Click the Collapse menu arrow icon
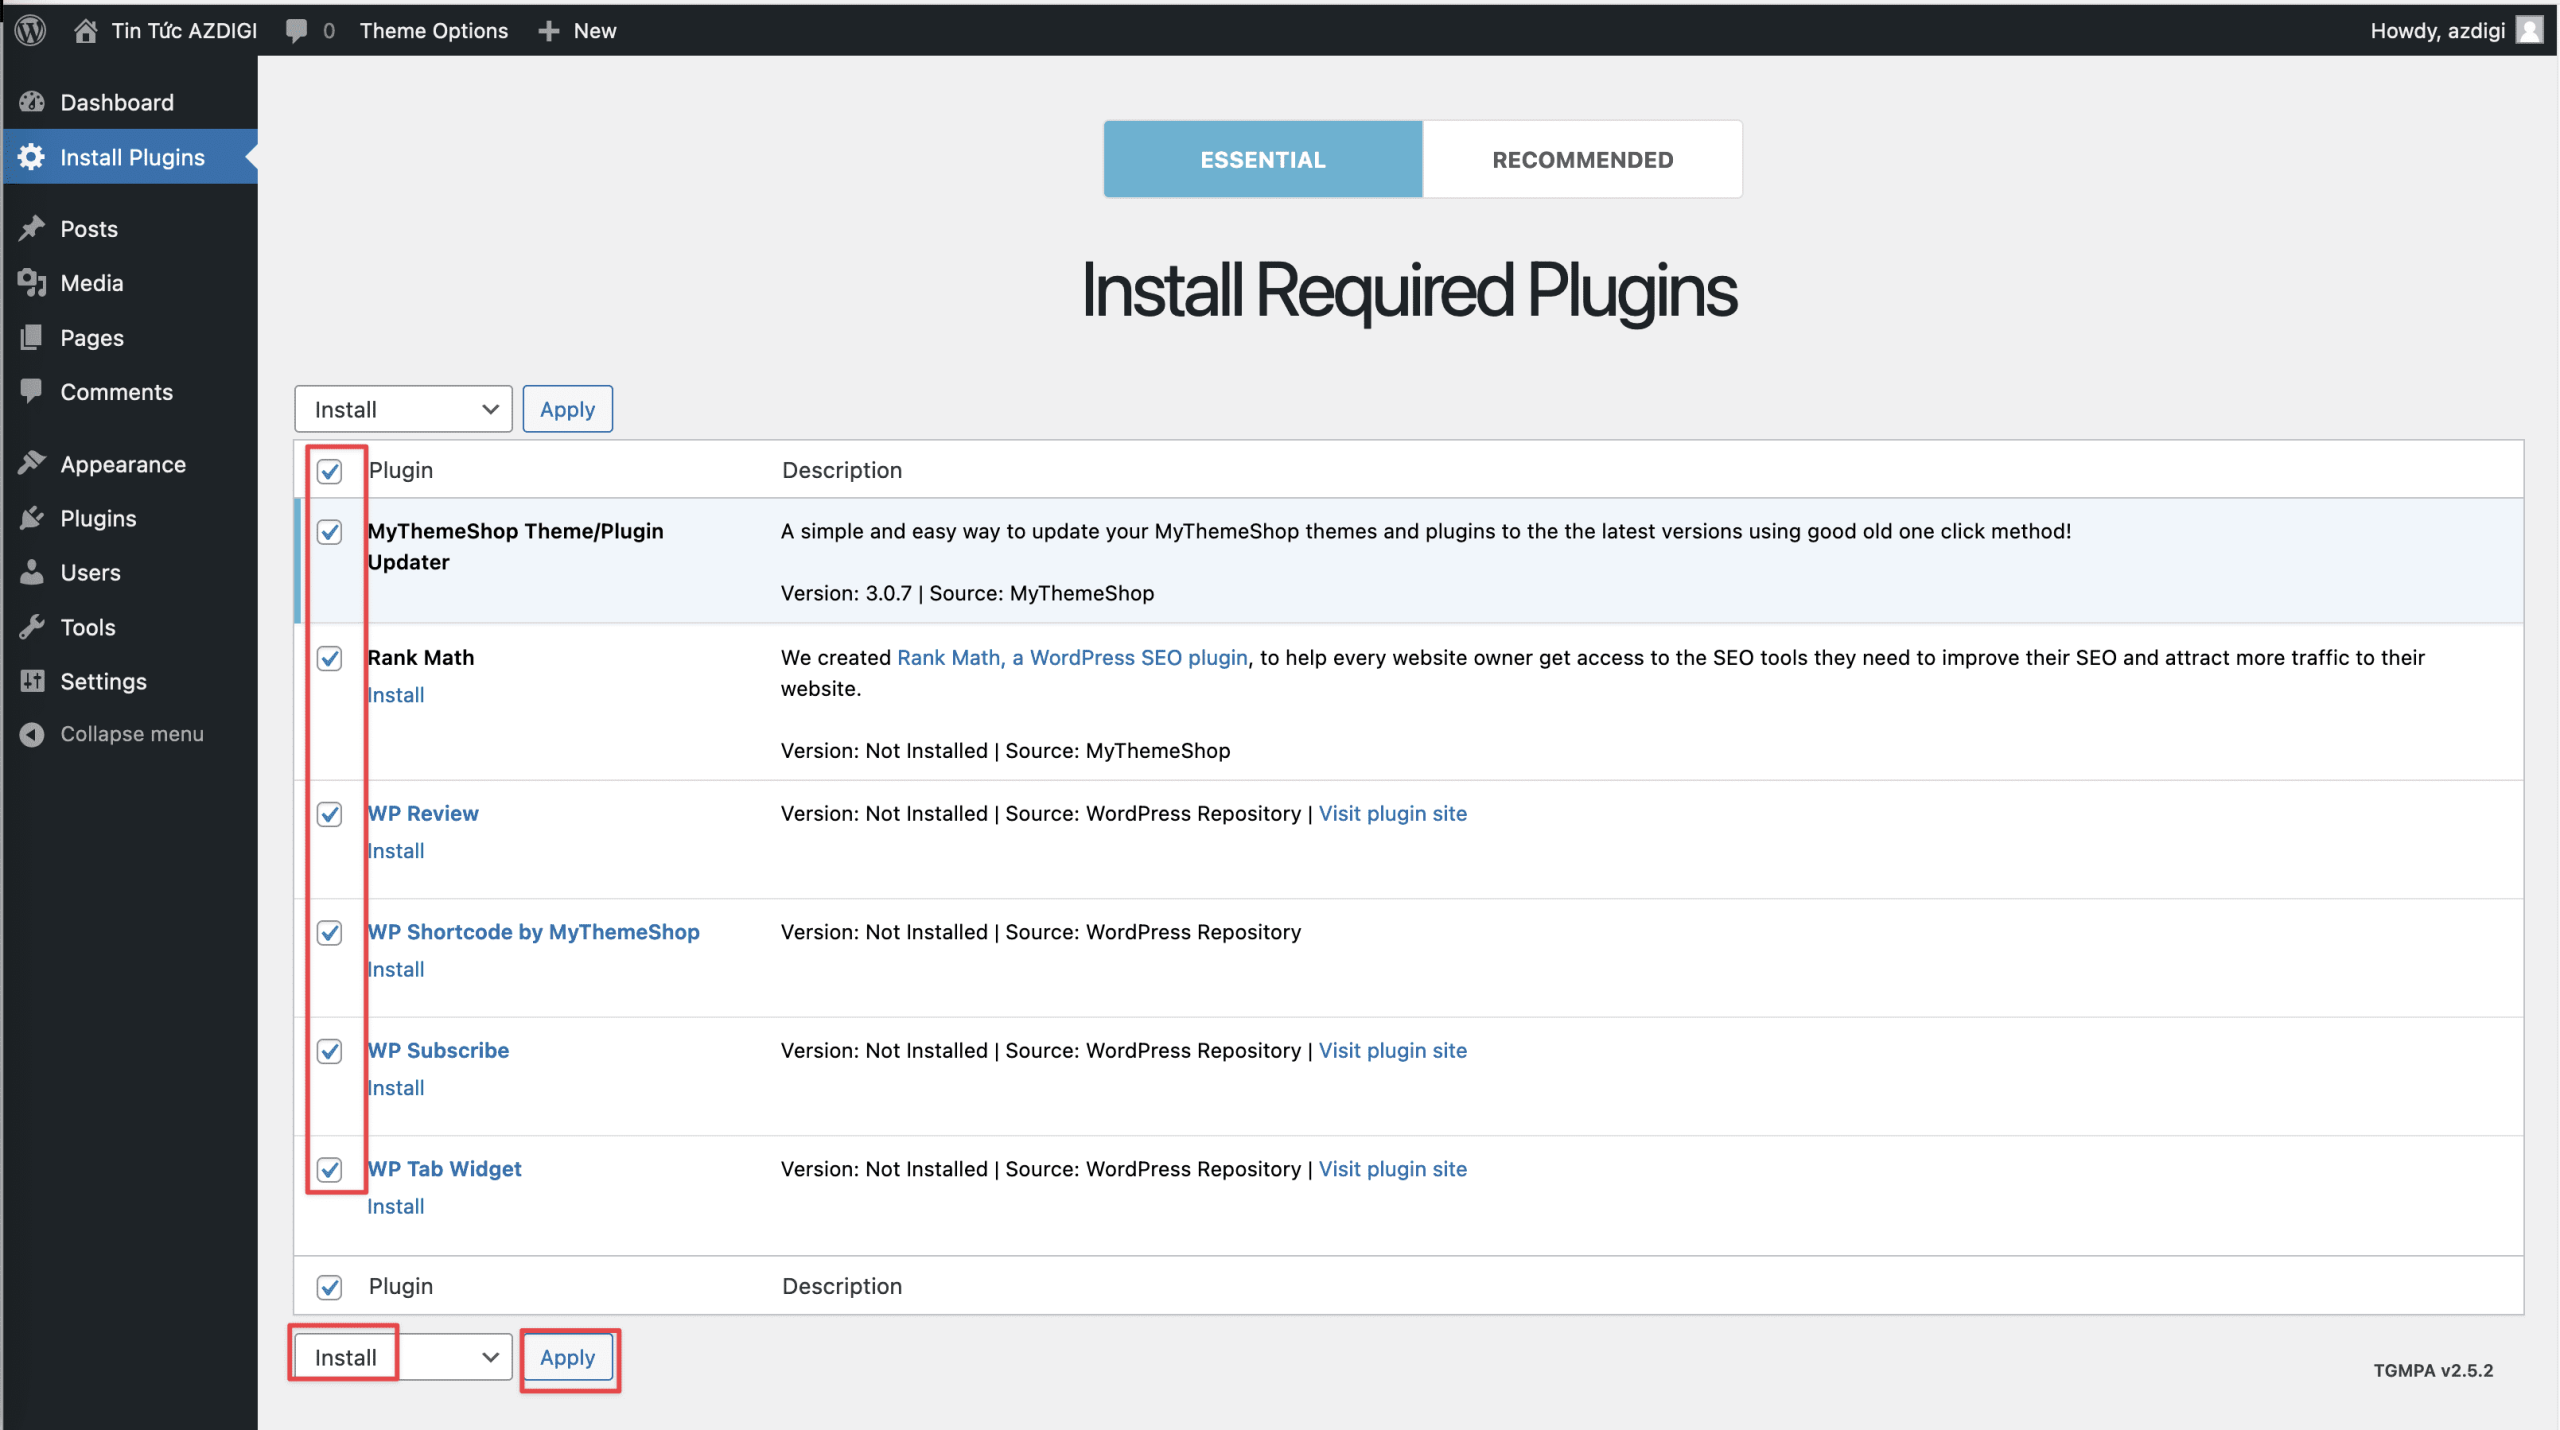 32,734
